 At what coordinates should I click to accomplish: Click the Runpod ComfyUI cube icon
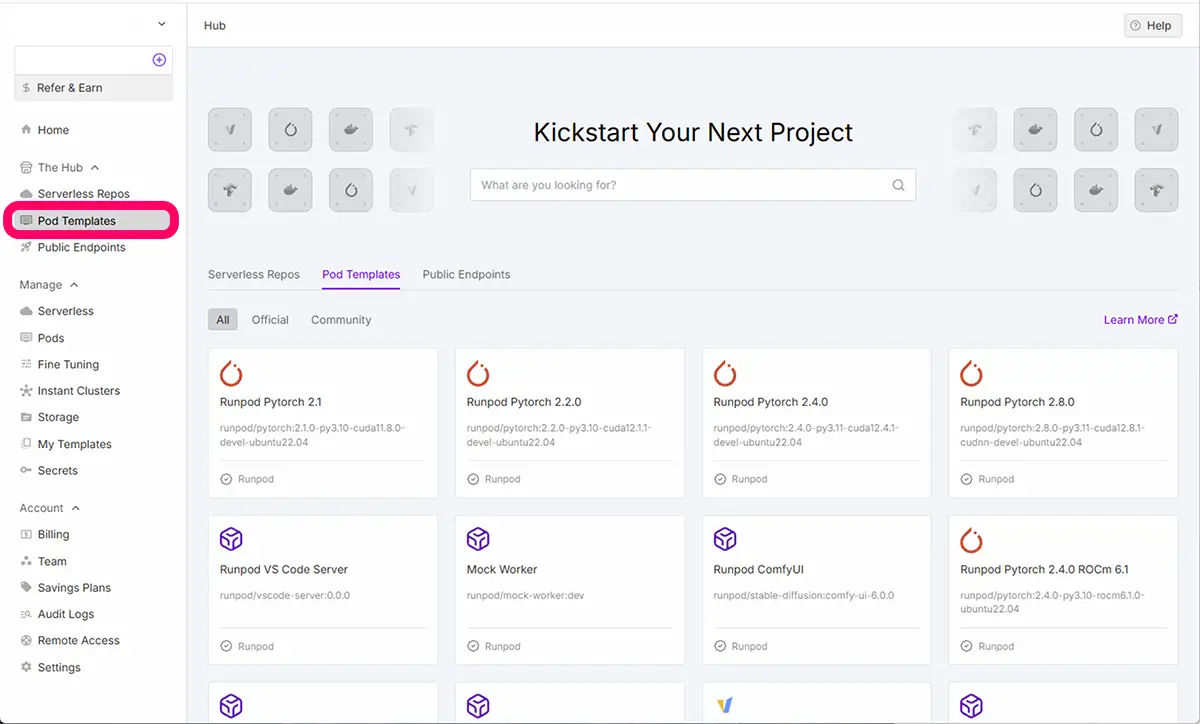(x=725, y=541)
